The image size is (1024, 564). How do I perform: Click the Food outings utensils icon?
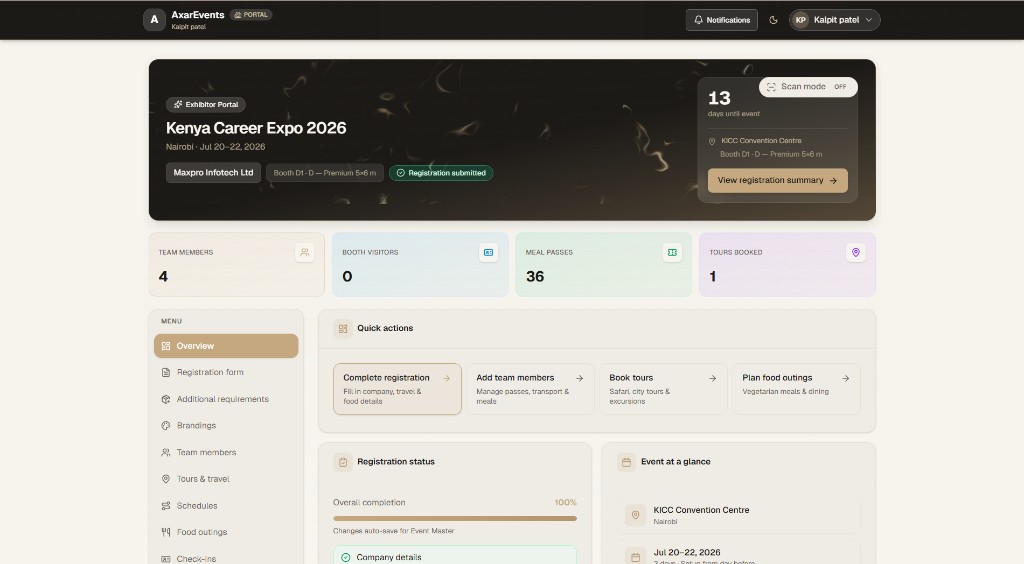coord(166,532)
